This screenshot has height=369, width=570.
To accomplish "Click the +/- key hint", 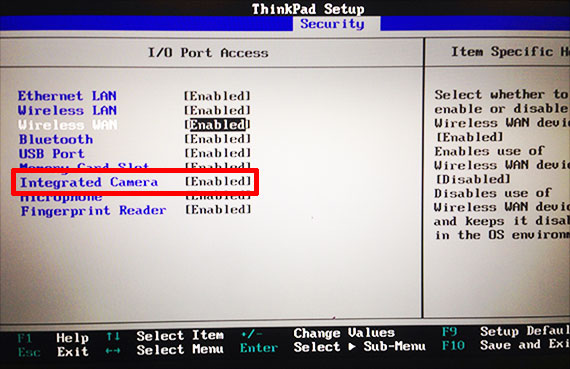I will 252,334.
